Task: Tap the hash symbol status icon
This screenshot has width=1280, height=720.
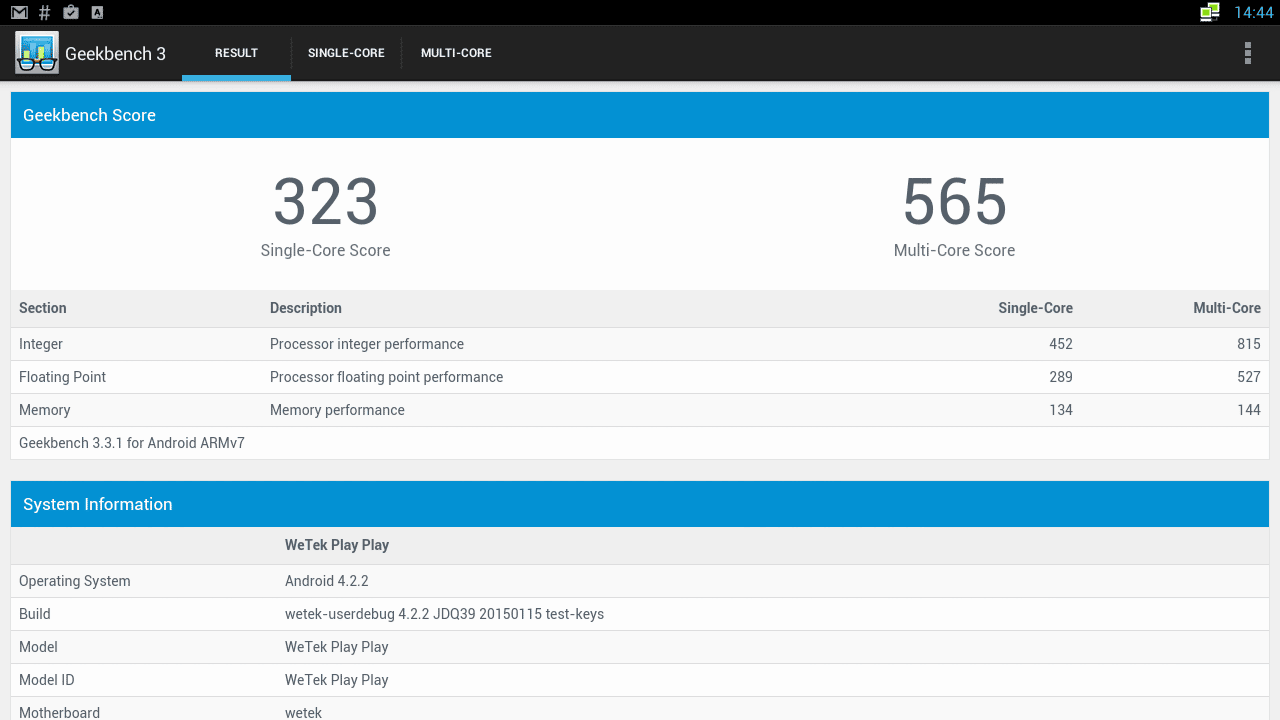Action: 44,13
